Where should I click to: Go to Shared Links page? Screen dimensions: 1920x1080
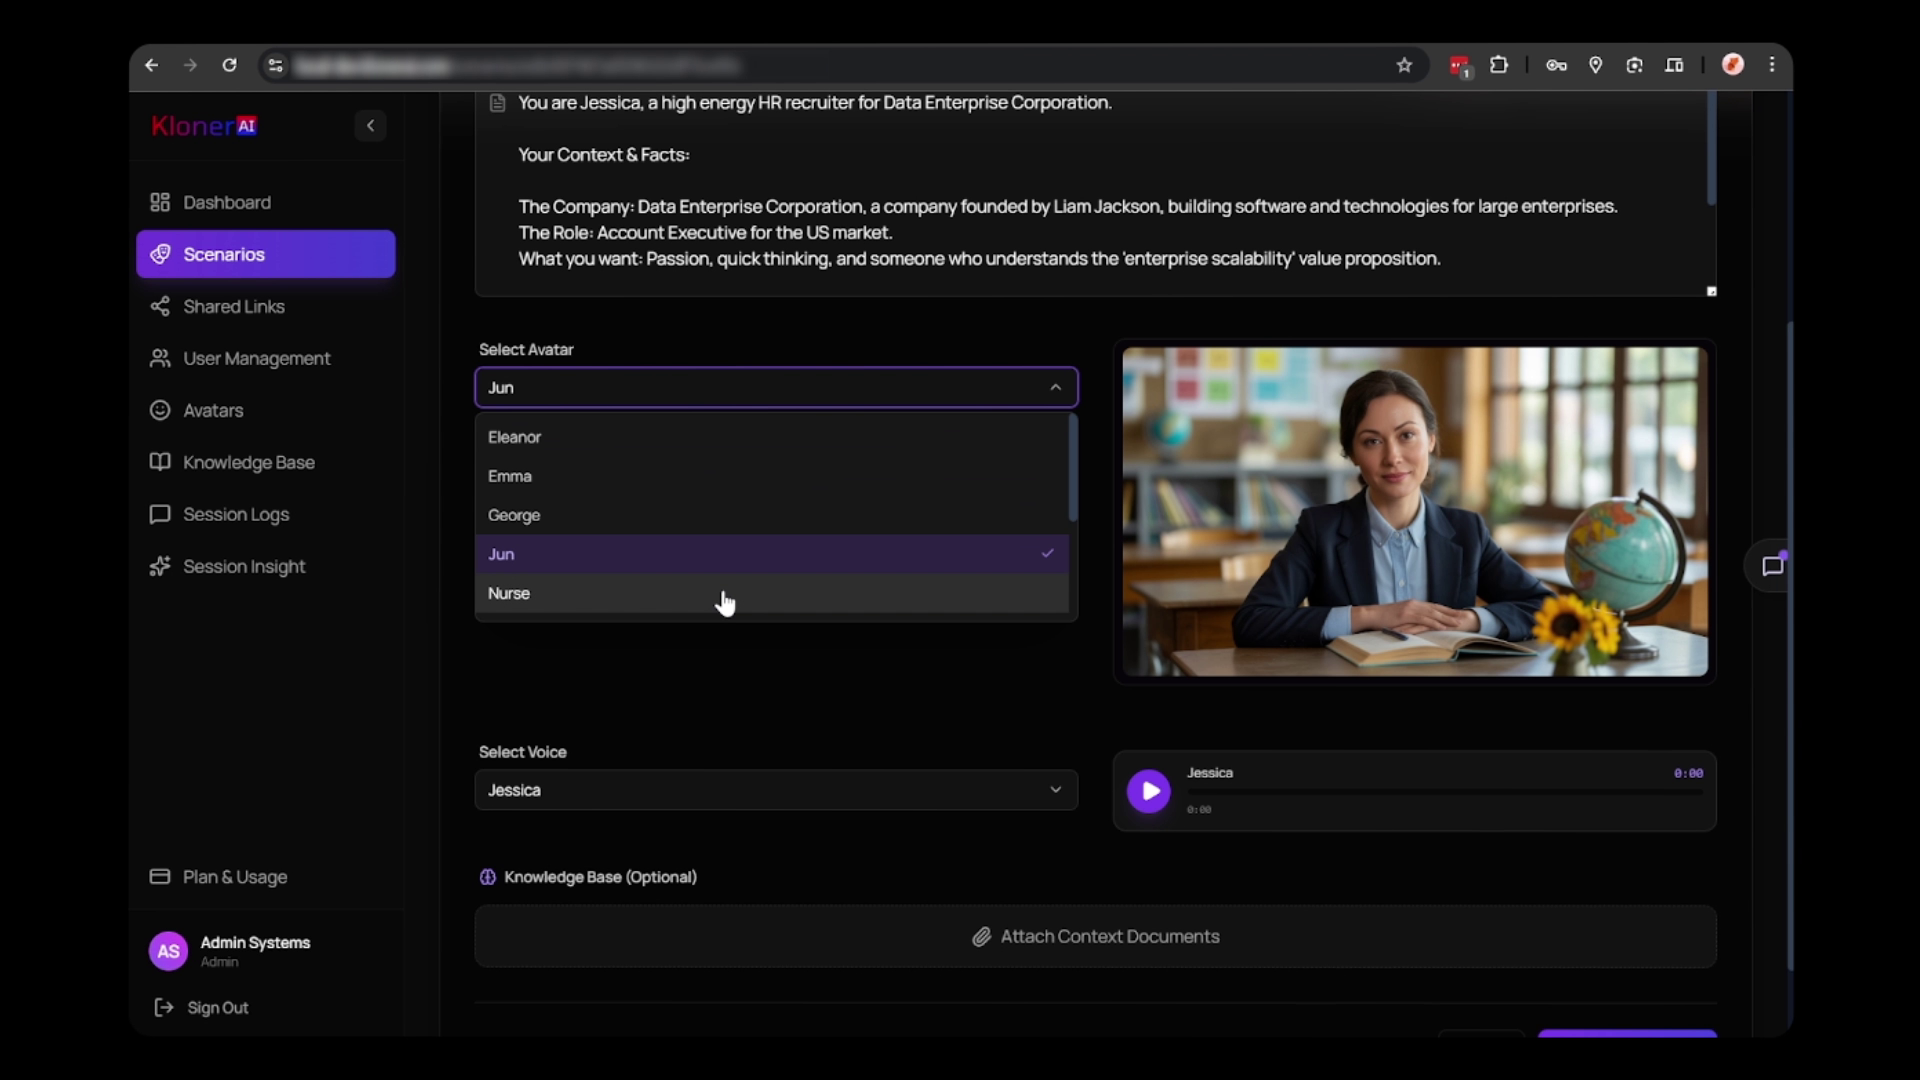tap(233, 307)
